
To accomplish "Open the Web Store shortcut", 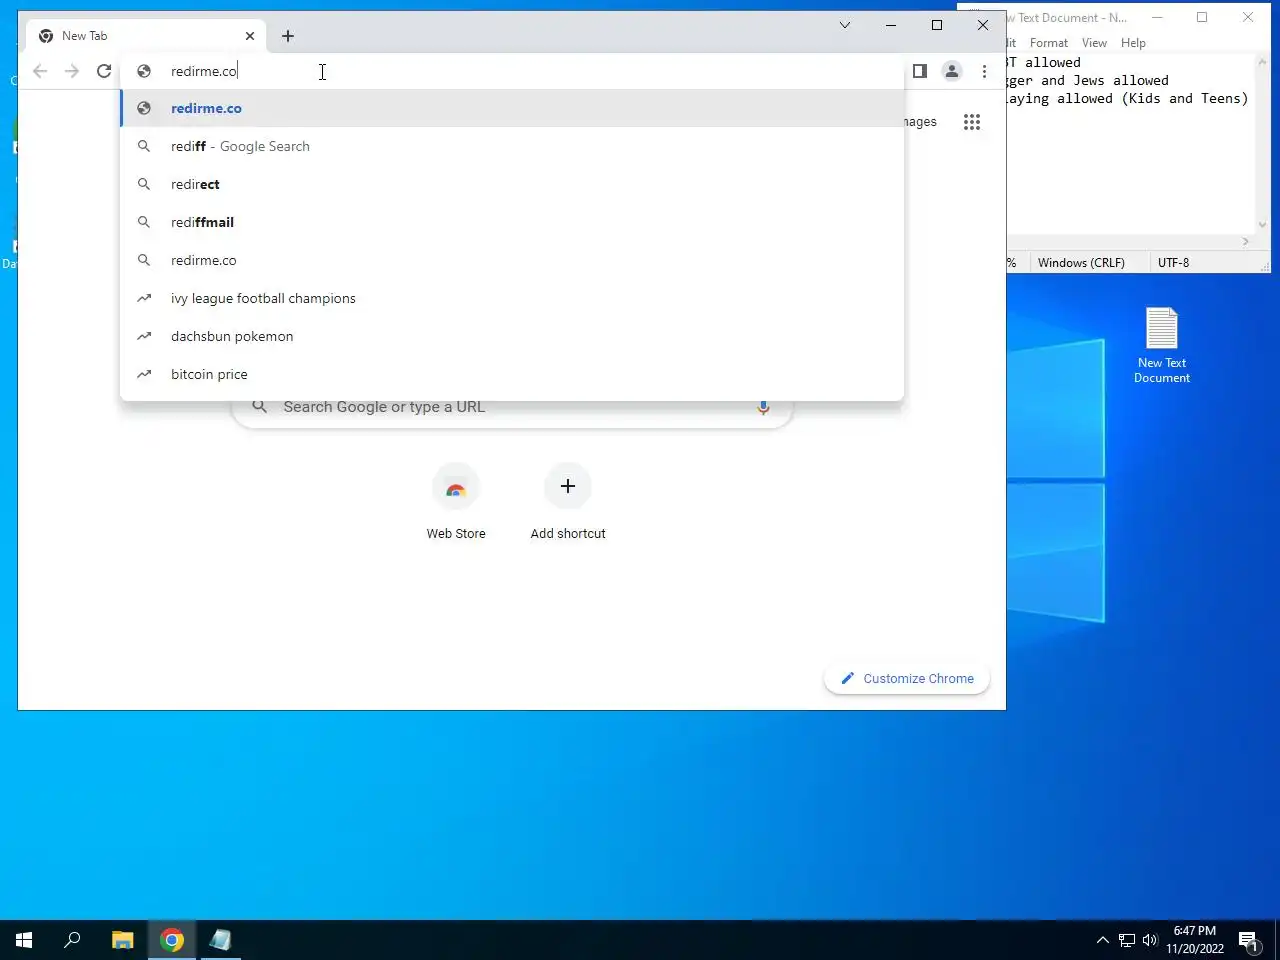I will (x=456, y=503).
